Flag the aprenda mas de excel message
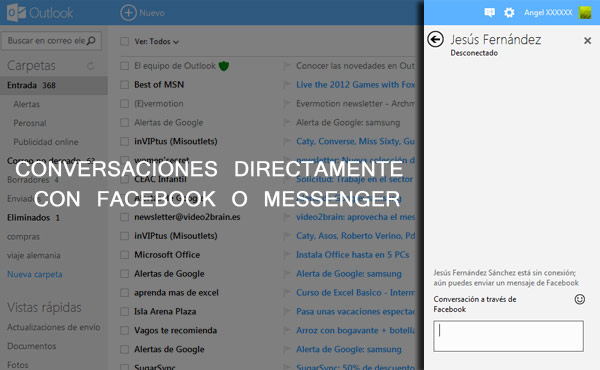600x370 pixels. tap(287, 293)
